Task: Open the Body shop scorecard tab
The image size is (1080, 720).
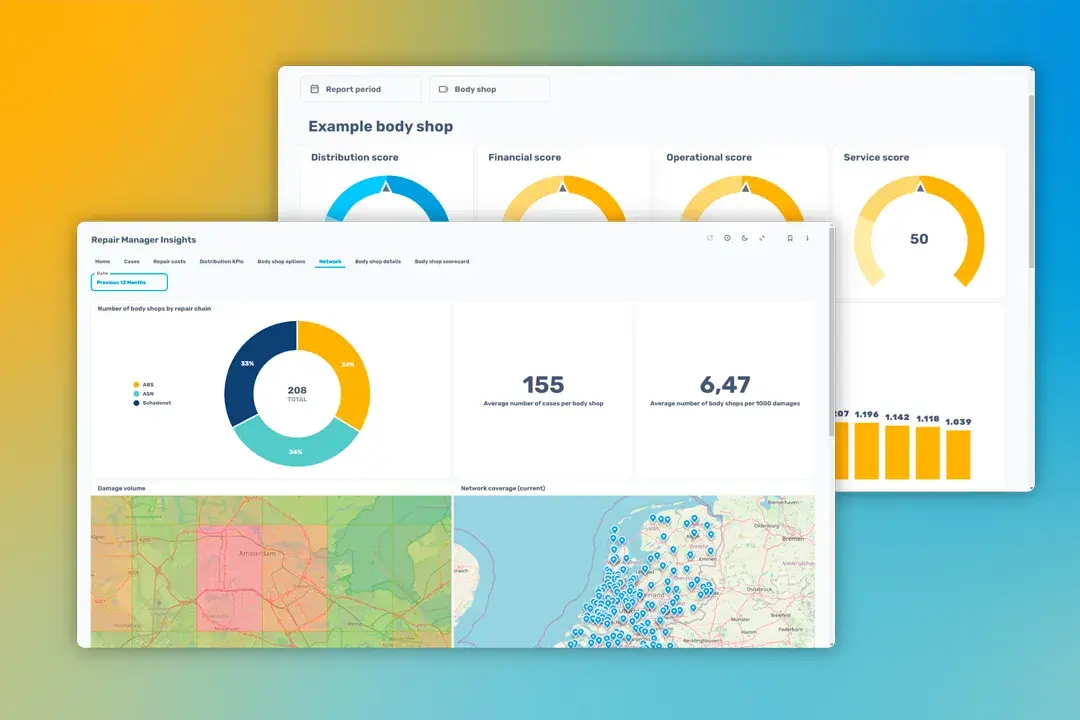Action: [442, 262]
